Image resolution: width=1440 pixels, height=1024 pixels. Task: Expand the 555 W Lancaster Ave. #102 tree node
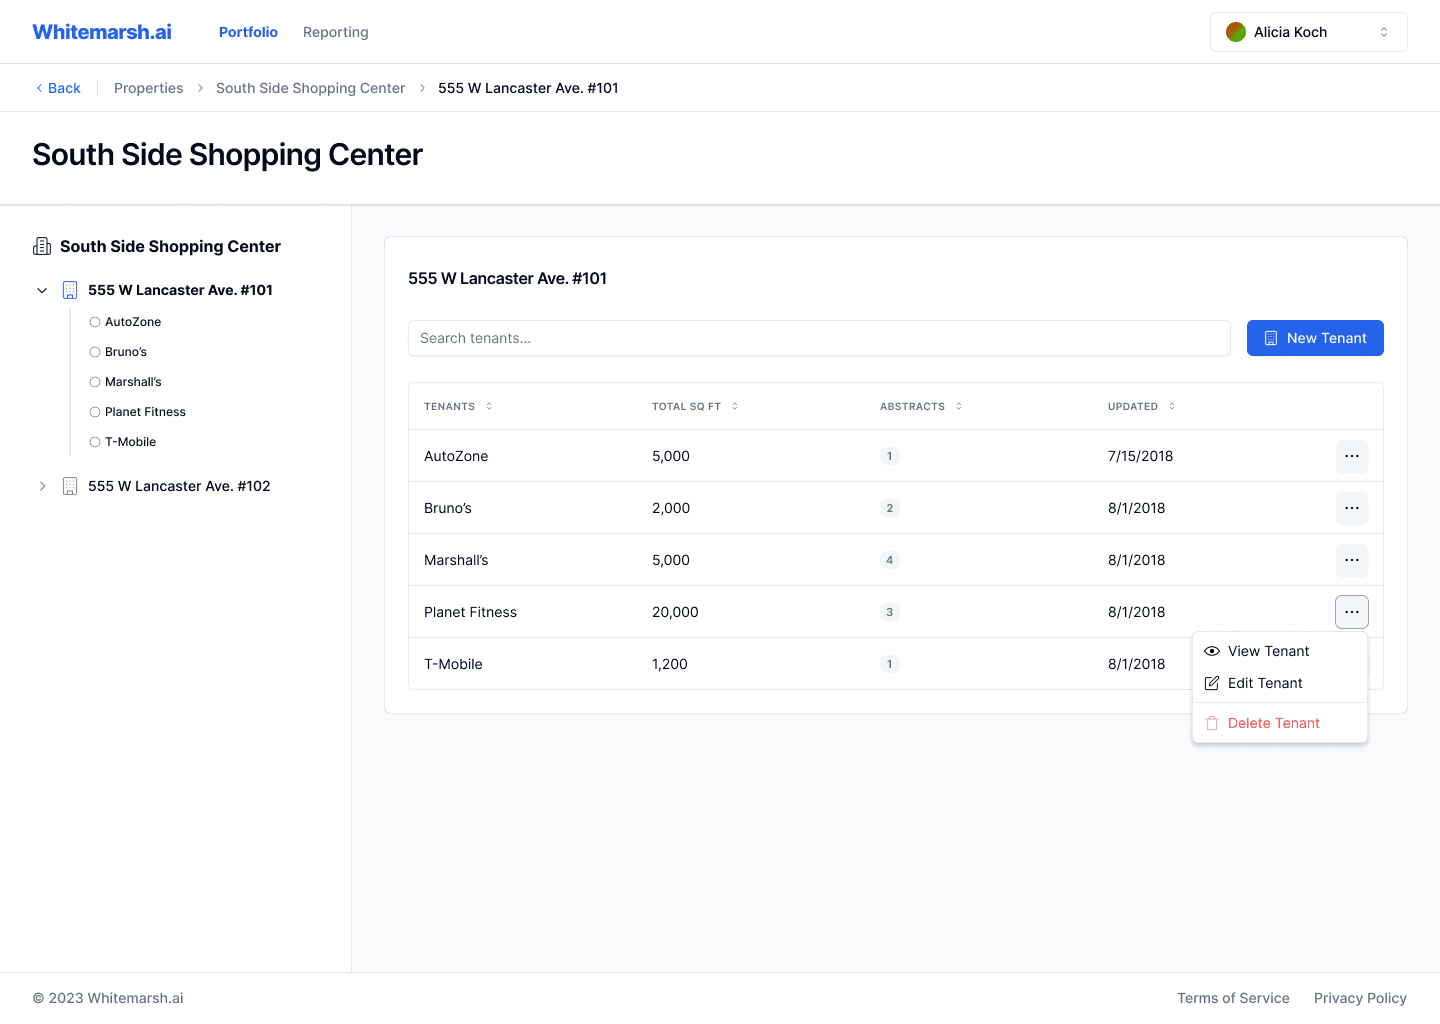pos(42,486)
